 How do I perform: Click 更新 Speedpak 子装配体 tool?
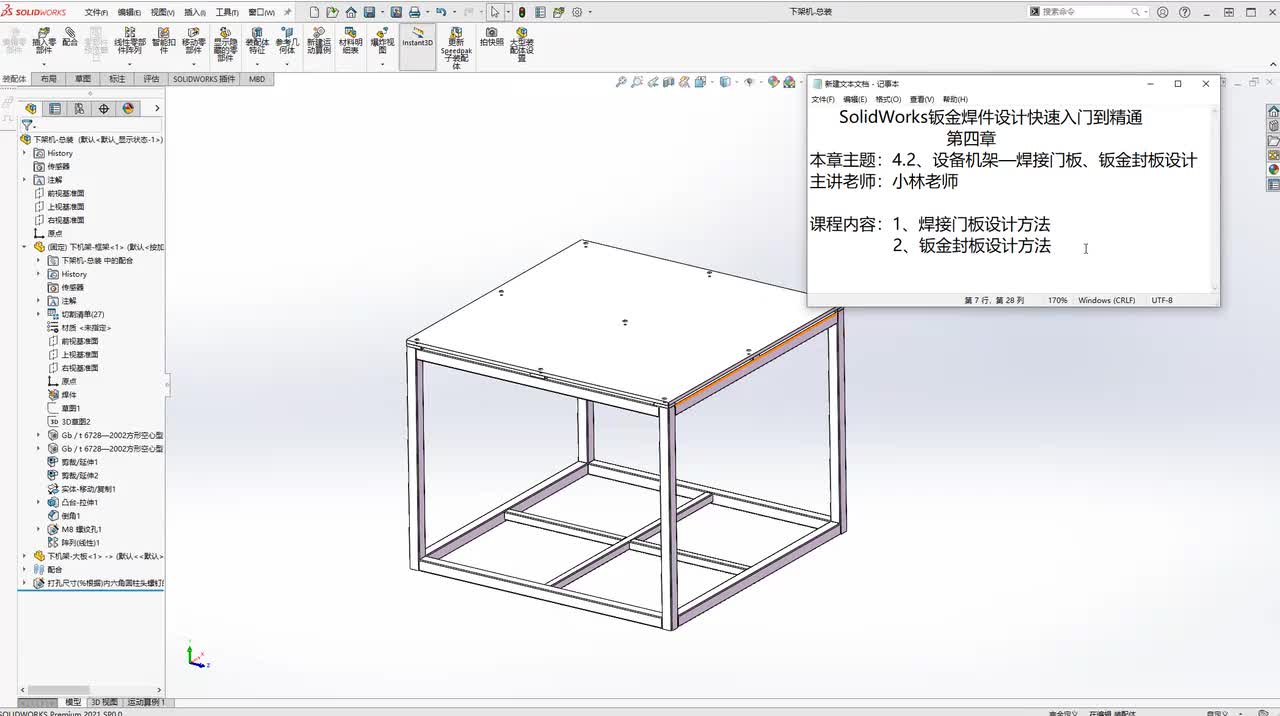457,48
